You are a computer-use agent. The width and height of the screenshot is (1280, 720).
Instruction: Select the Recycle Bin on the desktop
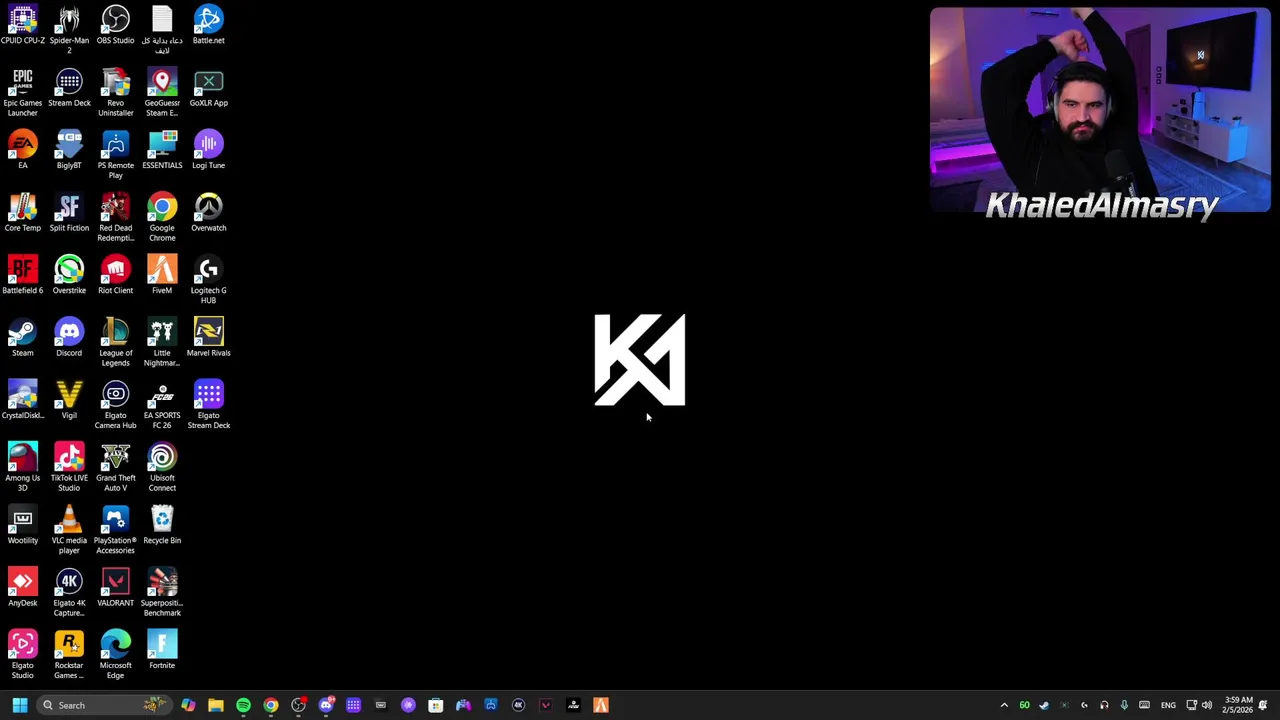[x=162, y=526]
